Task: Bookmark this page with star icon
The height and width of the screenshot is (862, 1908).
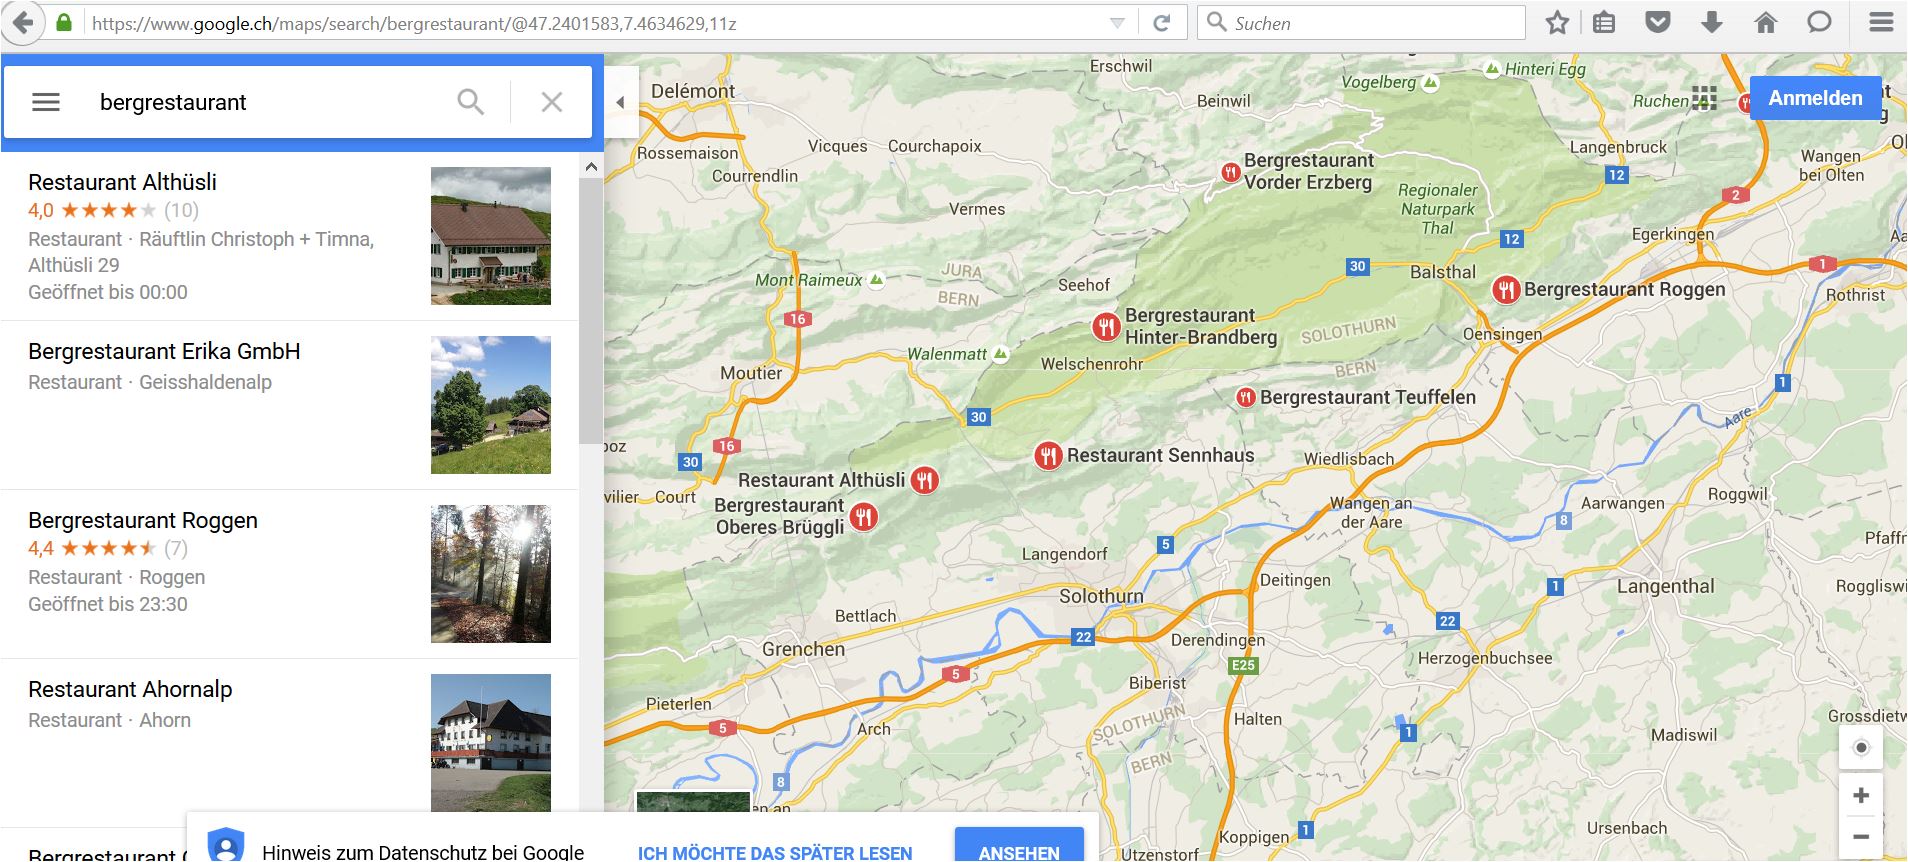Action: [x=1557, y=22]
